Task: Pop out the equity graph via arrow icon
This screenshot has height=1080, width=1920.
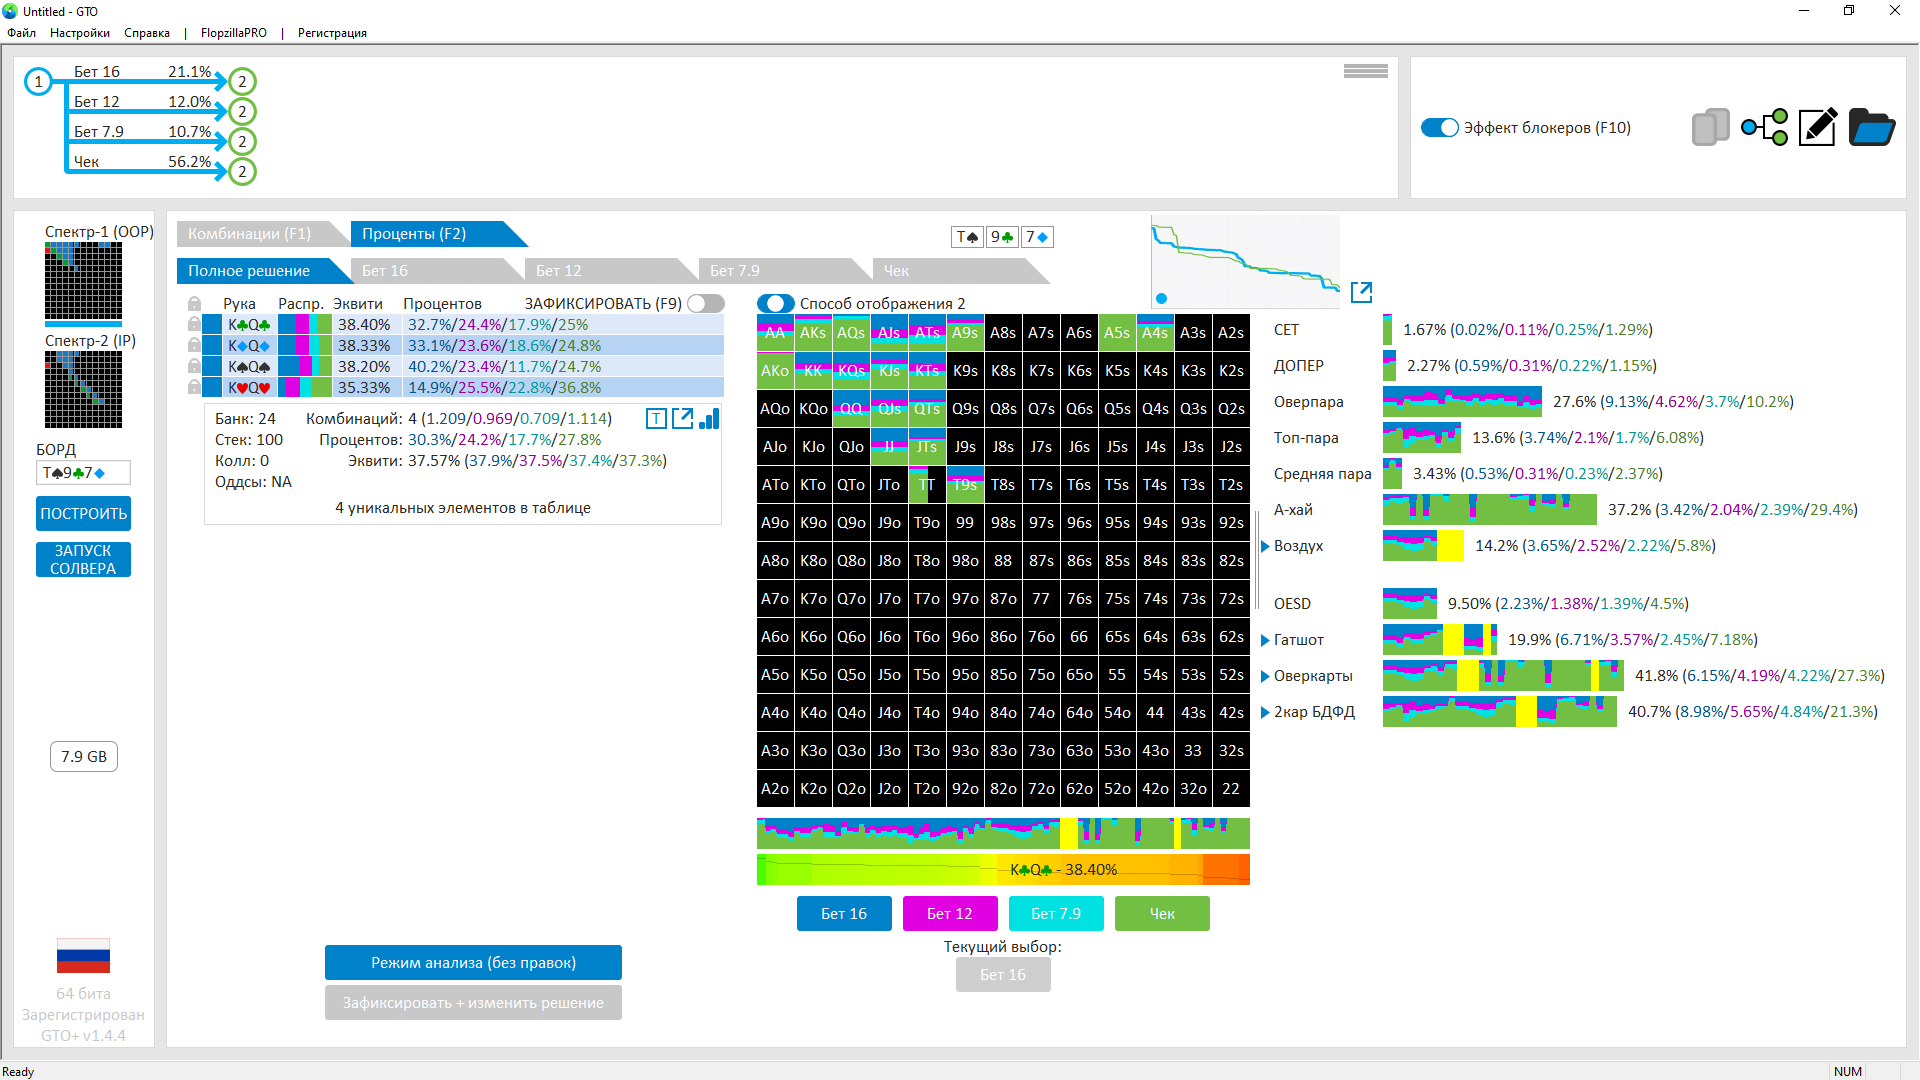Action: (x=1361, y=292)
